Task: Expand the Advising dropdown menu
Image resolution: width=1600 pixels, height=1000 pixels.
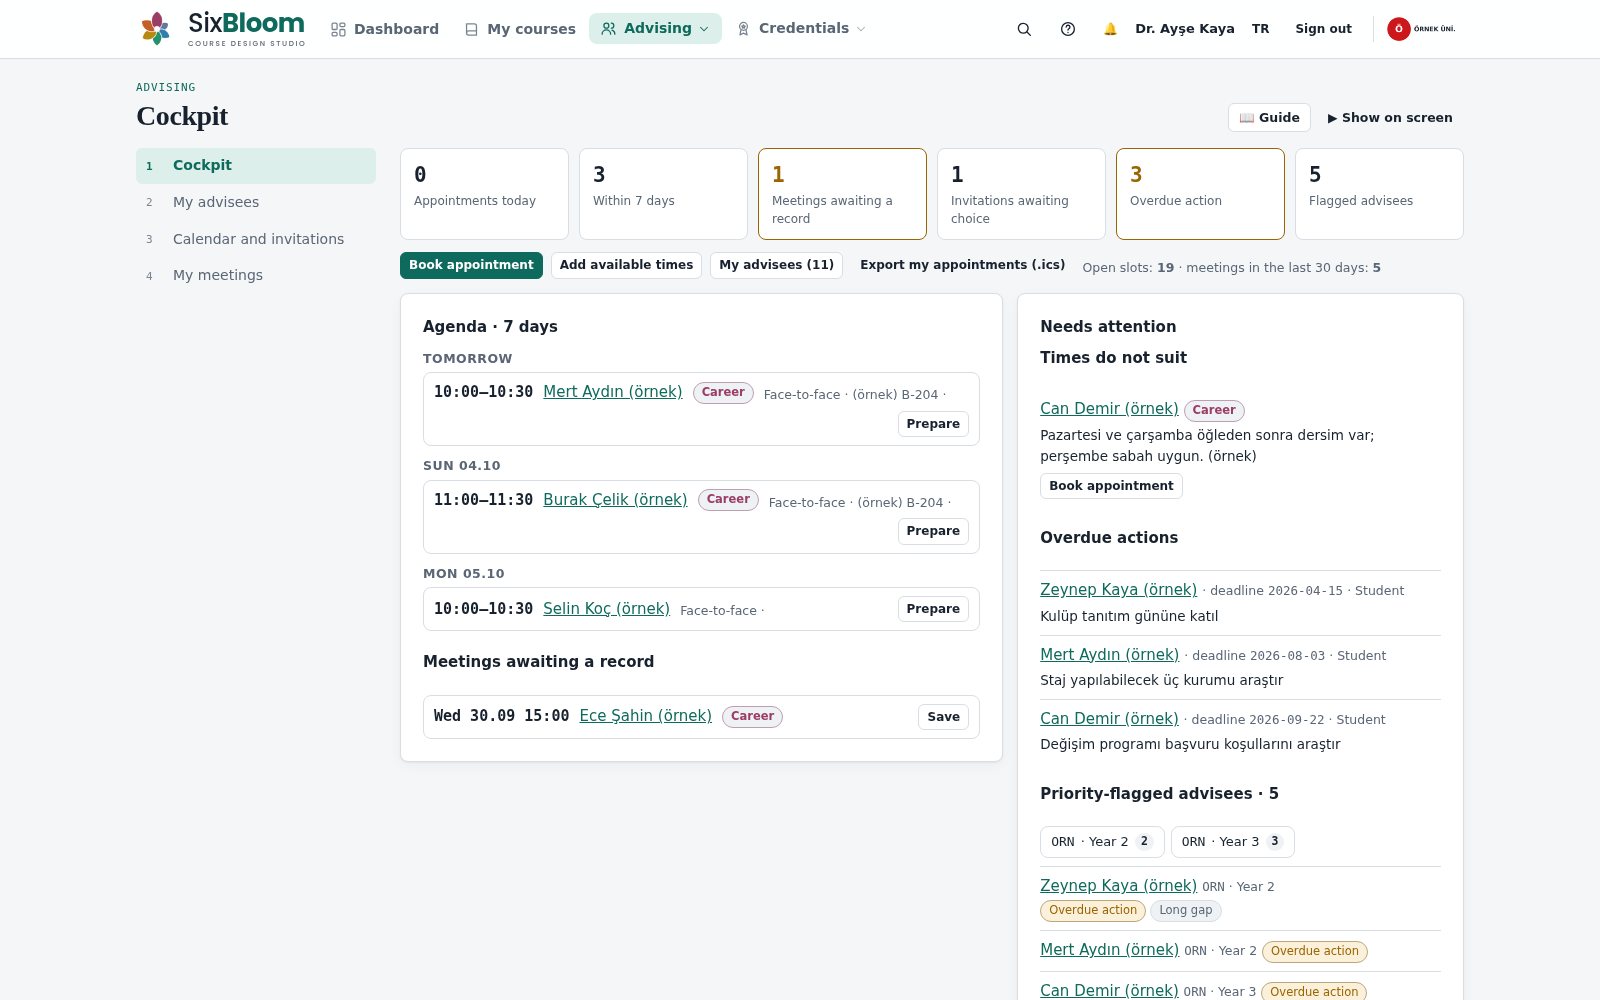Action: [x=655, y=29]
